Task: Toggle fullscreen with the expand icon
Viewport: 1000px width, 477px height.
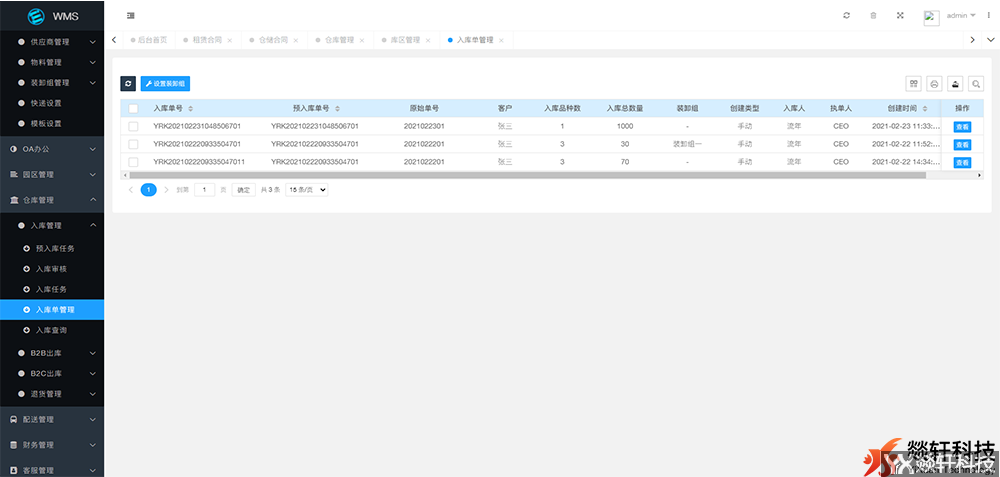Action: 900,16
